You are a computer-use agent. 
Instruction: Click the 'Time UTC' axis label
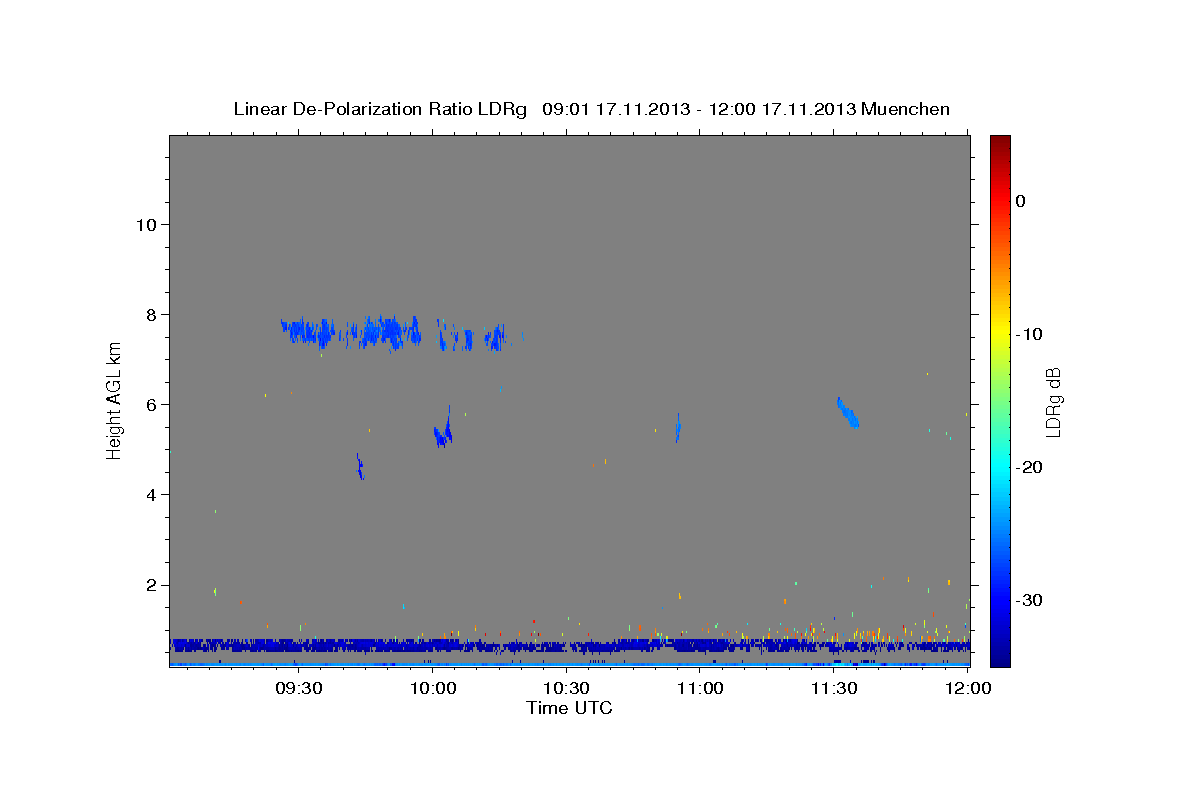[569, 708]
